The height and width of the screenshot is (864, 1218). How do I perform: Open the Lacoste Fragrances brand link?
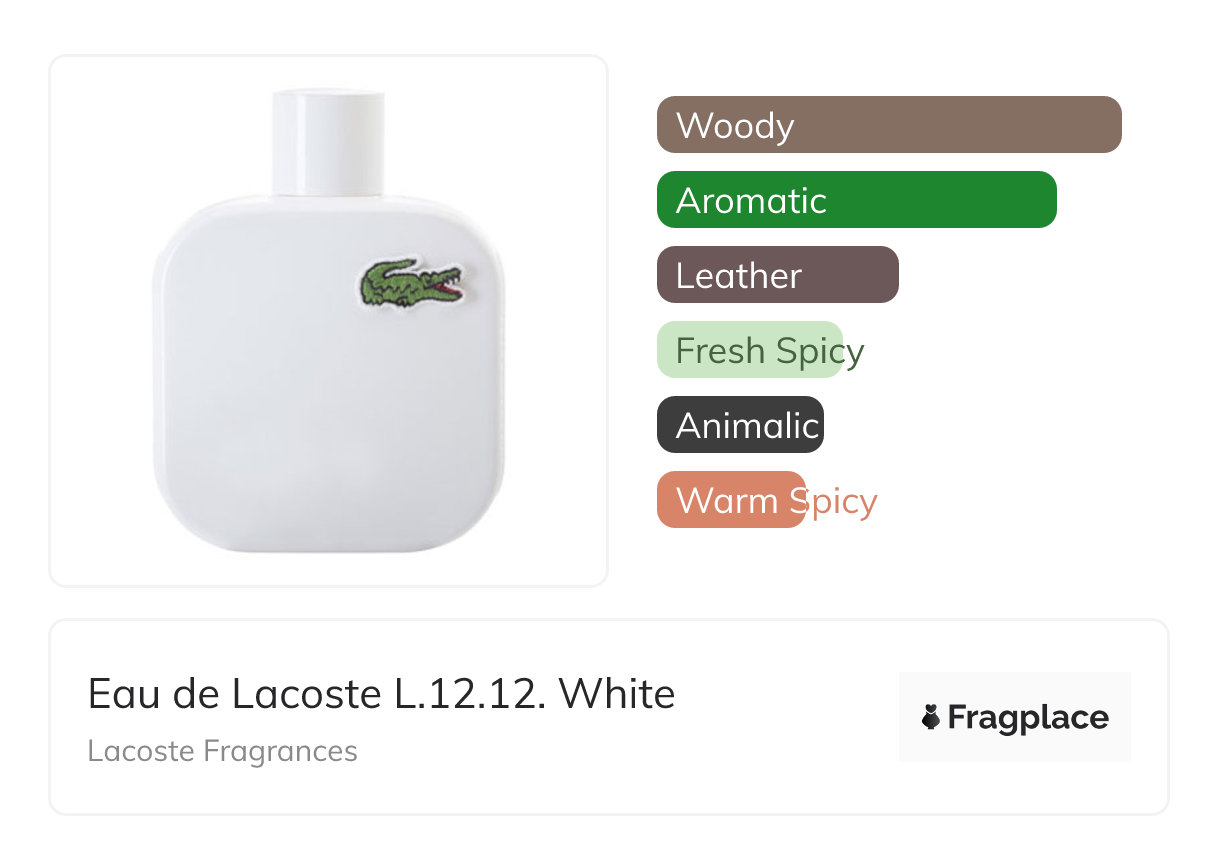[x=222, y=751]
